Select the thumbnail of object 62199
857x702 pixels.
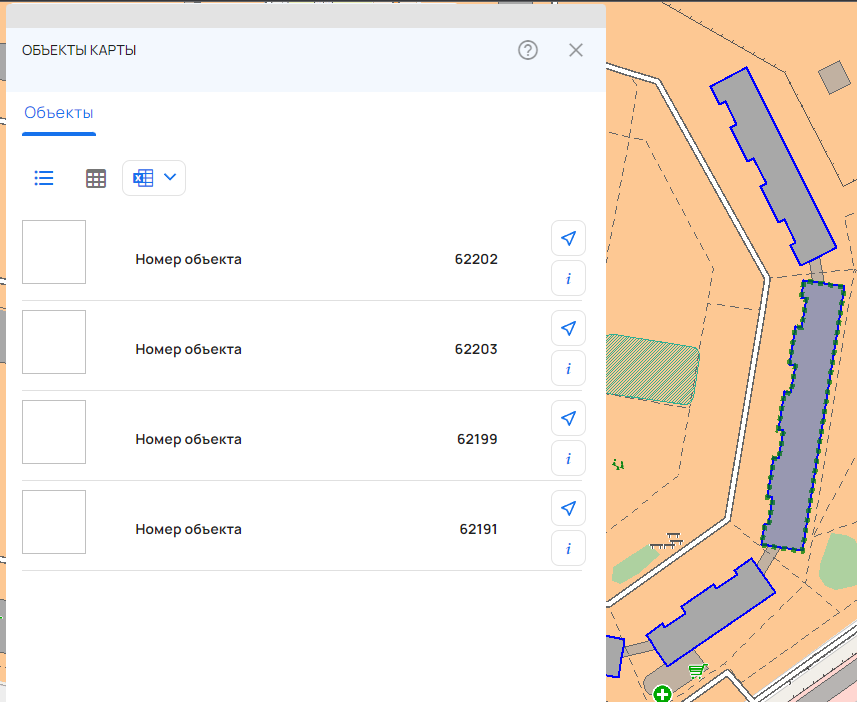tap(54, 432)
